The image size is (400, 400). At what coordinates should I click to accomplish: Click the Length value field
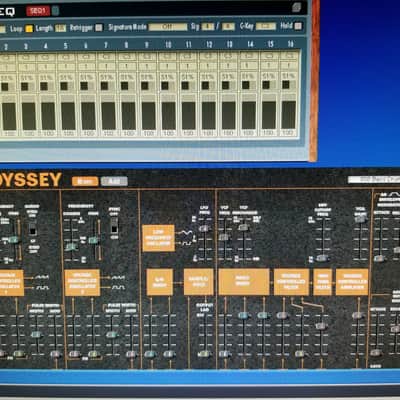pyautogui.click(x=60, y=28)
